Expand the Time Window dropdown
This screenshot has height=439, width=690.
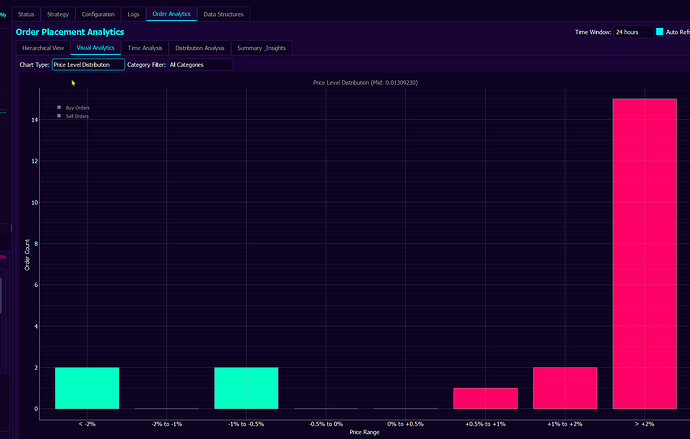point(631,32)
